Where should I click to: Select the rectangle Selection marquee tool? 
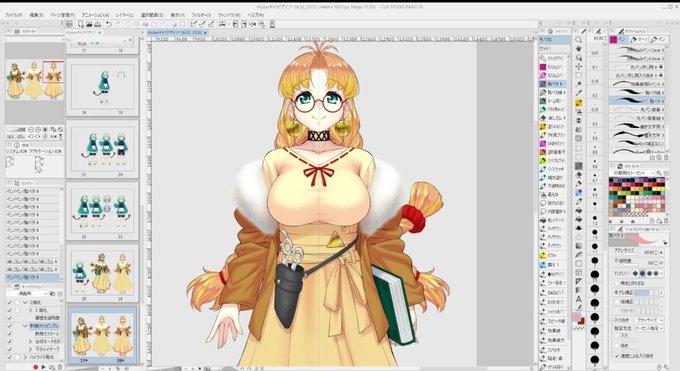[x=579, y=76]
